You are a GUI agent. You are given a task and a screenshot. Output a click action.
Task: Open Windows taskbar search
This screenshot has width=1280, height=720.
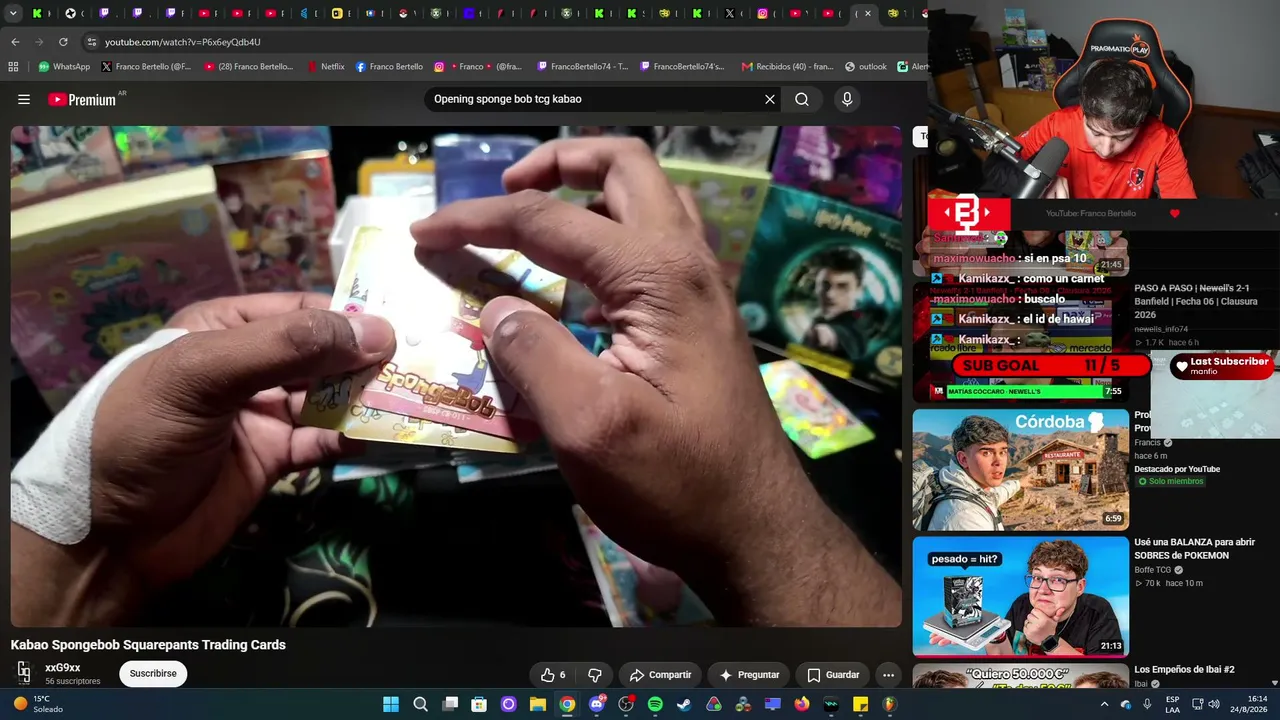tap(421, 704)
